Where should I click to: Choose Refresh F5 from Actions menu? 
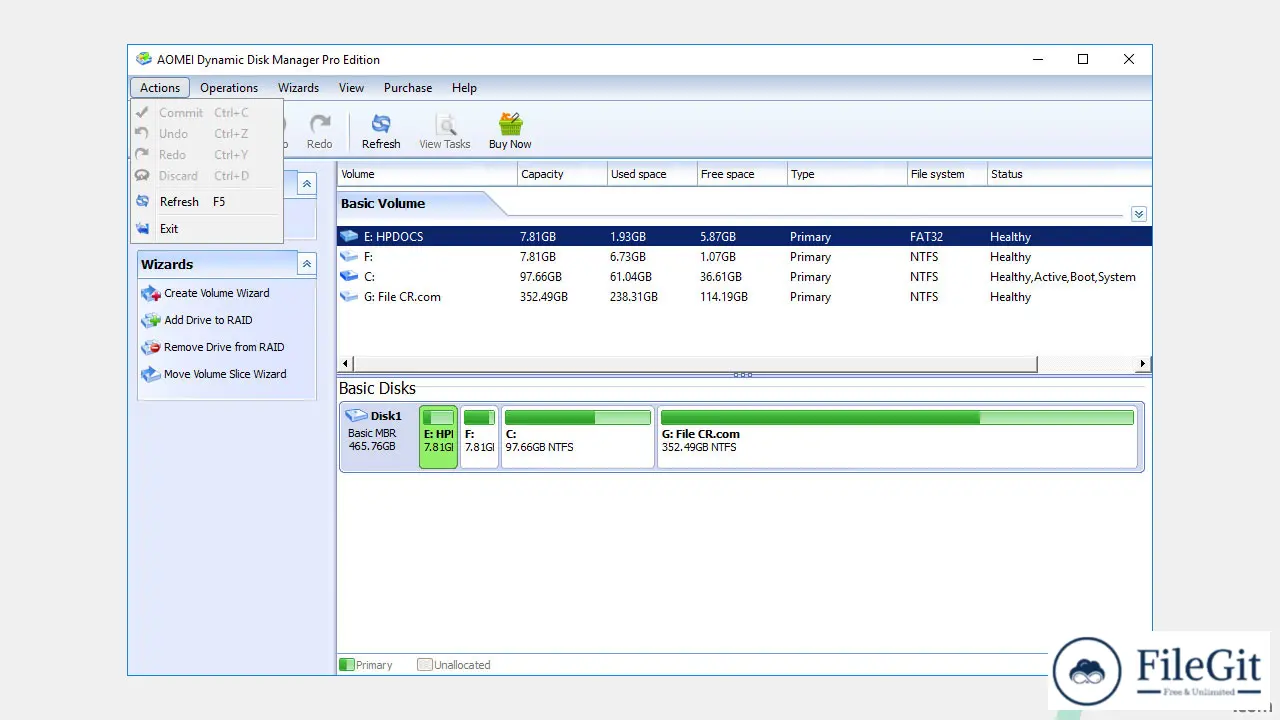pos(207,202)
